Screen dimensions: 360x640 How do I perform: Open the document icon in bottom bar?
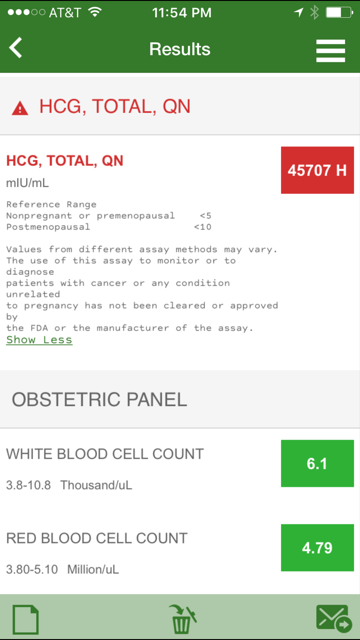coord(26,619)
